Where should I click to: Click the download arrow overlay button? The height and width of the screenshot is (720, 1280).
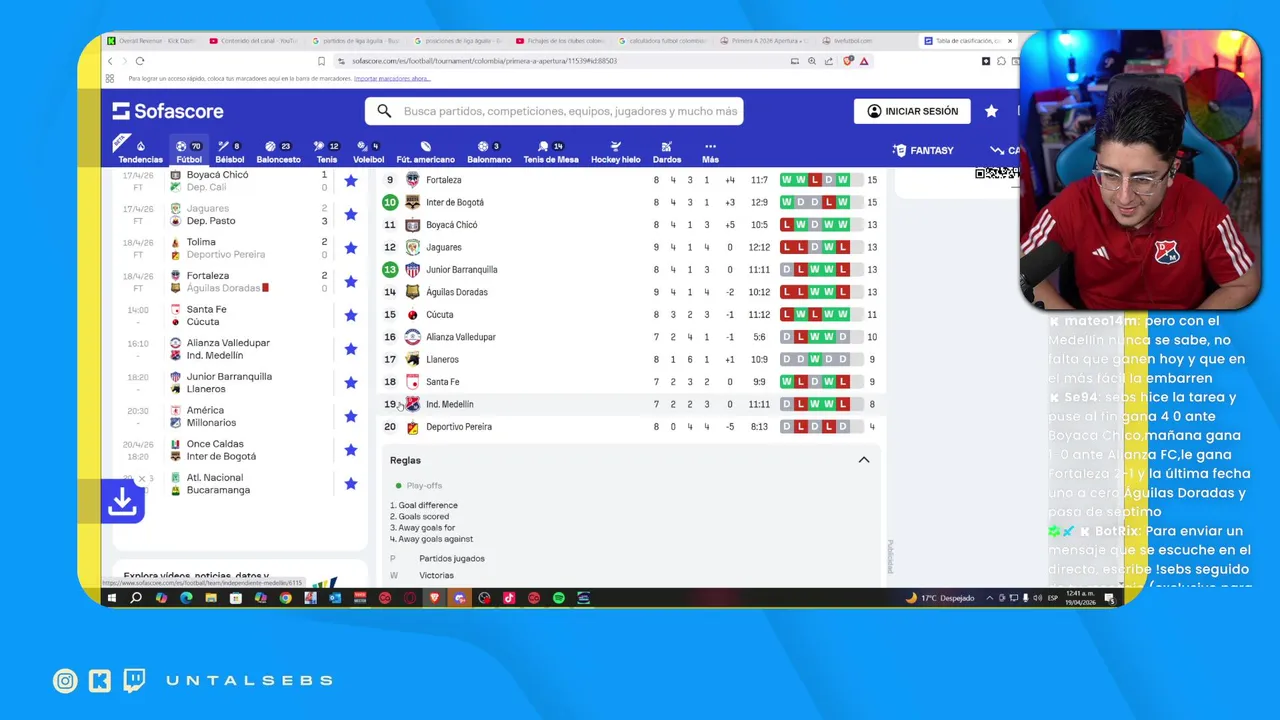(123, 501)
